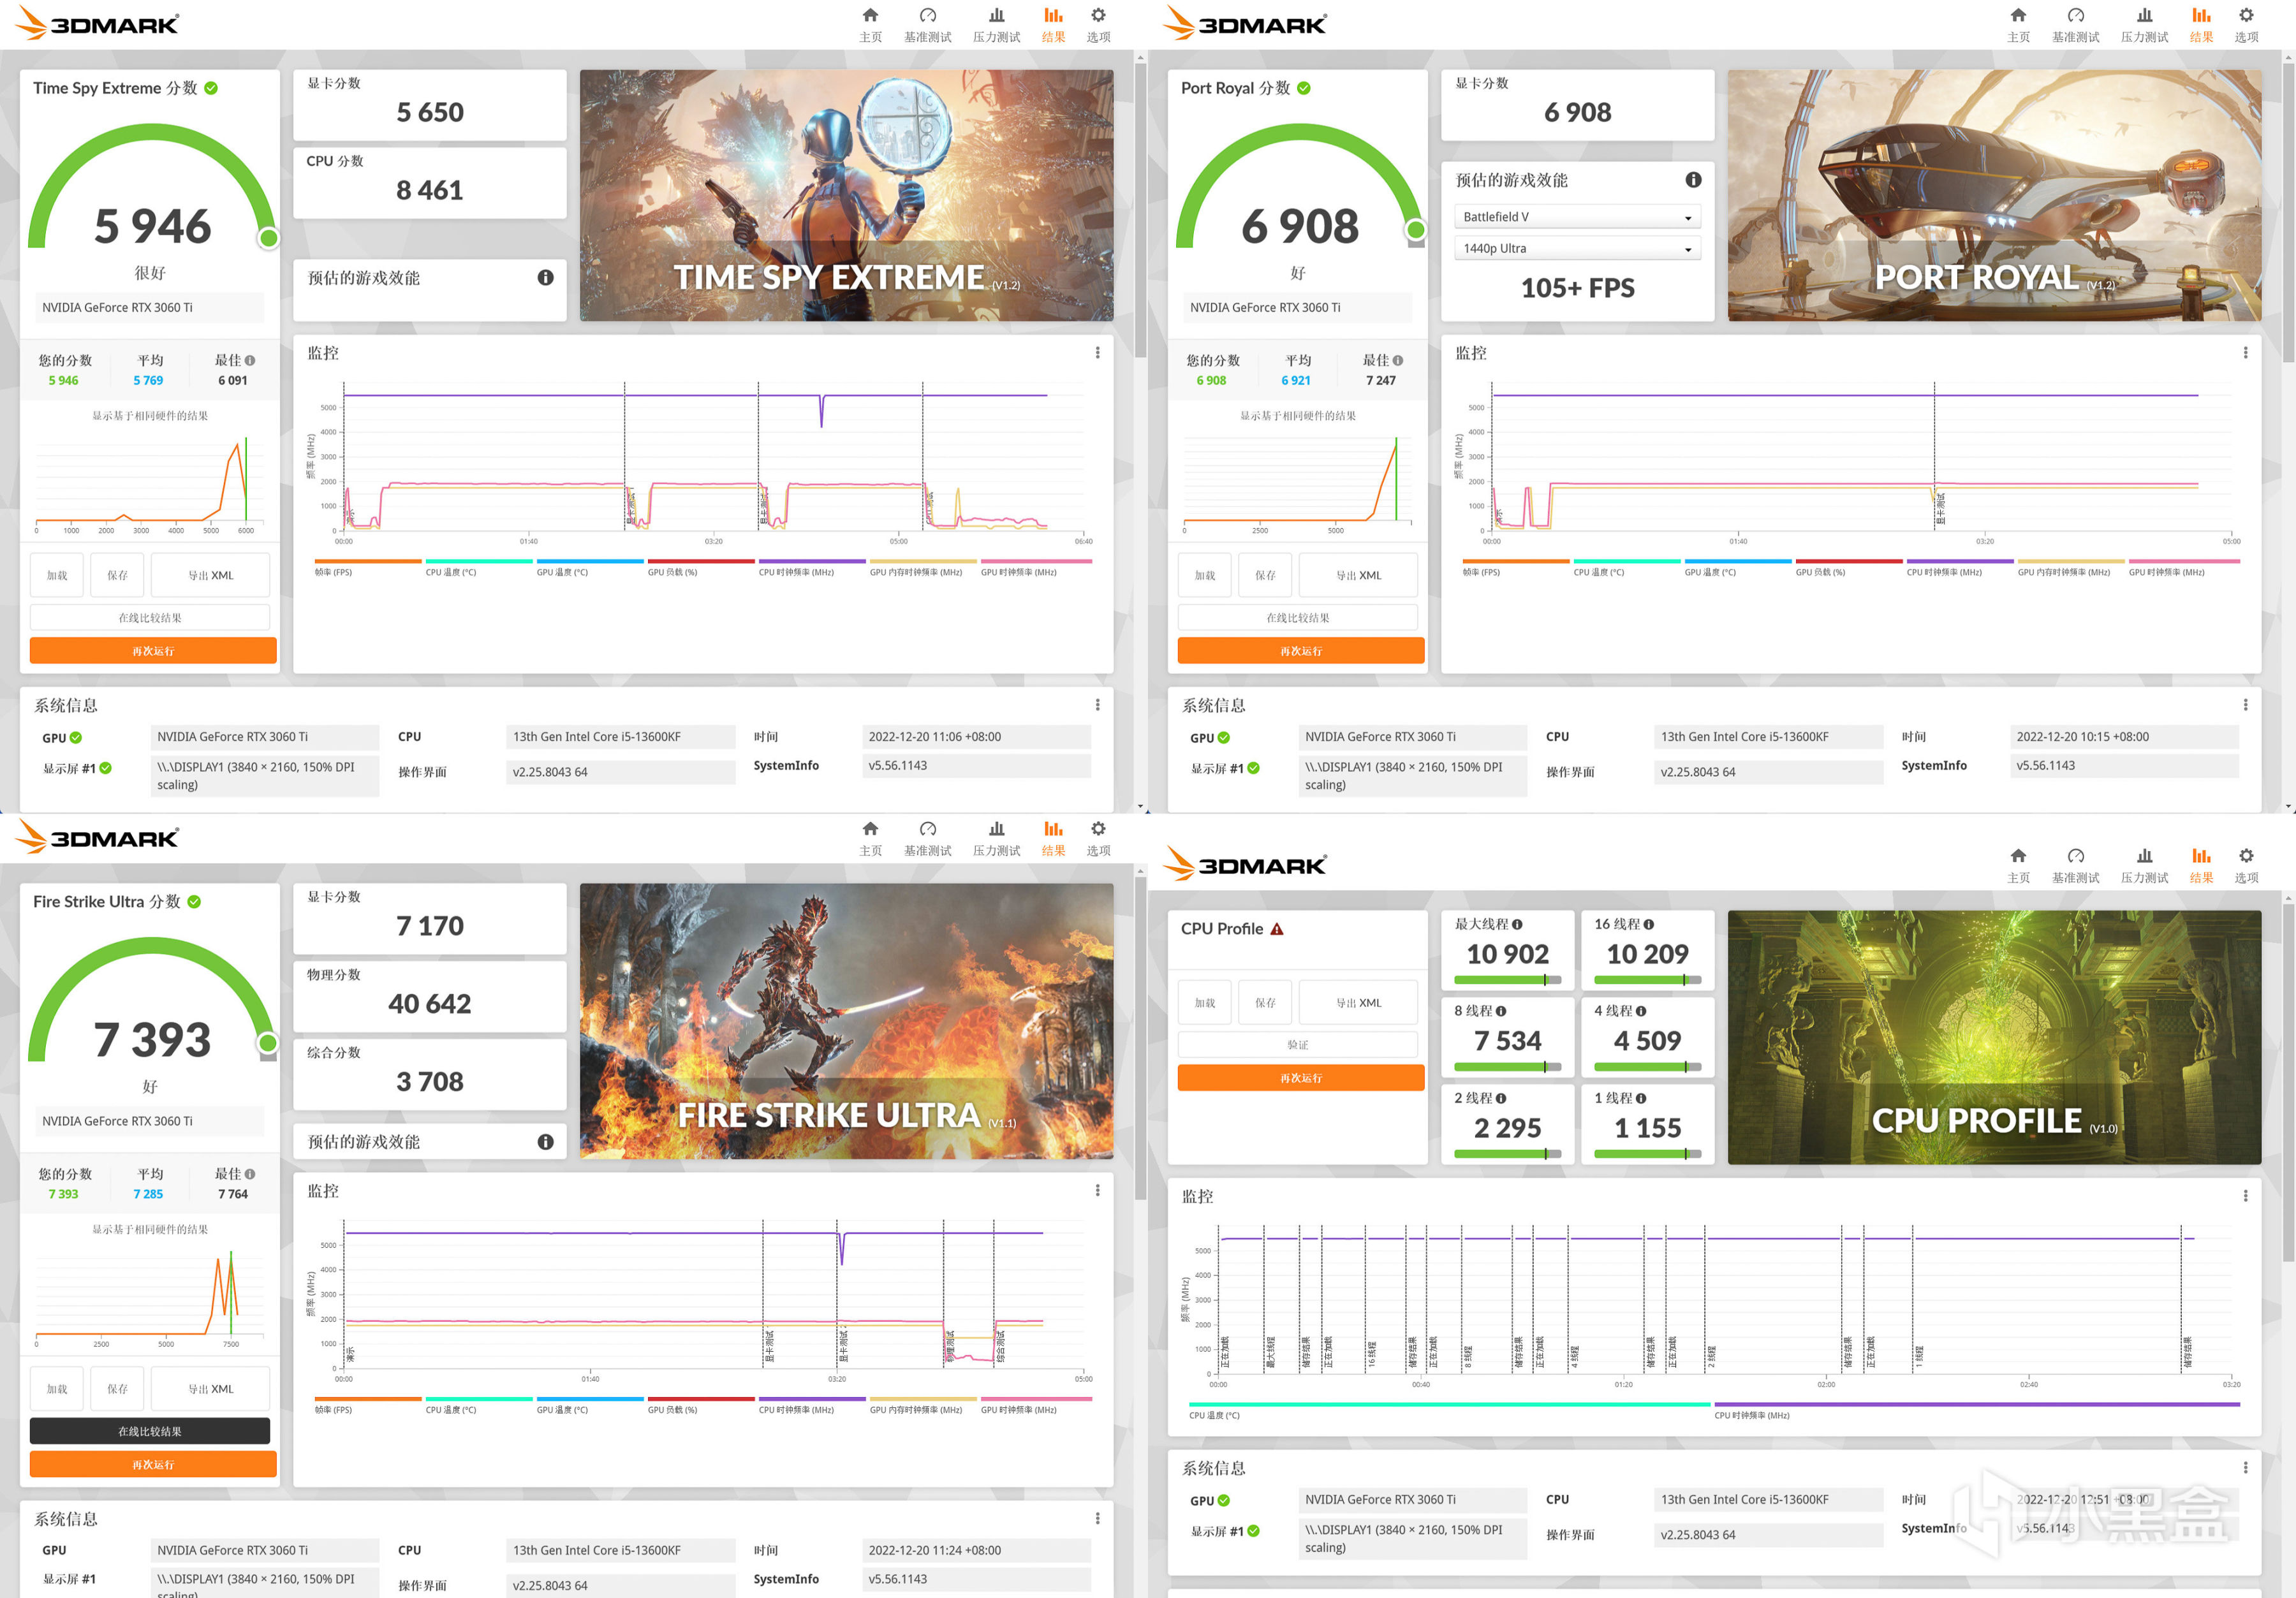This screenshot has height=1598, width=2296.
Task: Open options gear icon in CPU Profile window
Action: (x=2246, y=856)
